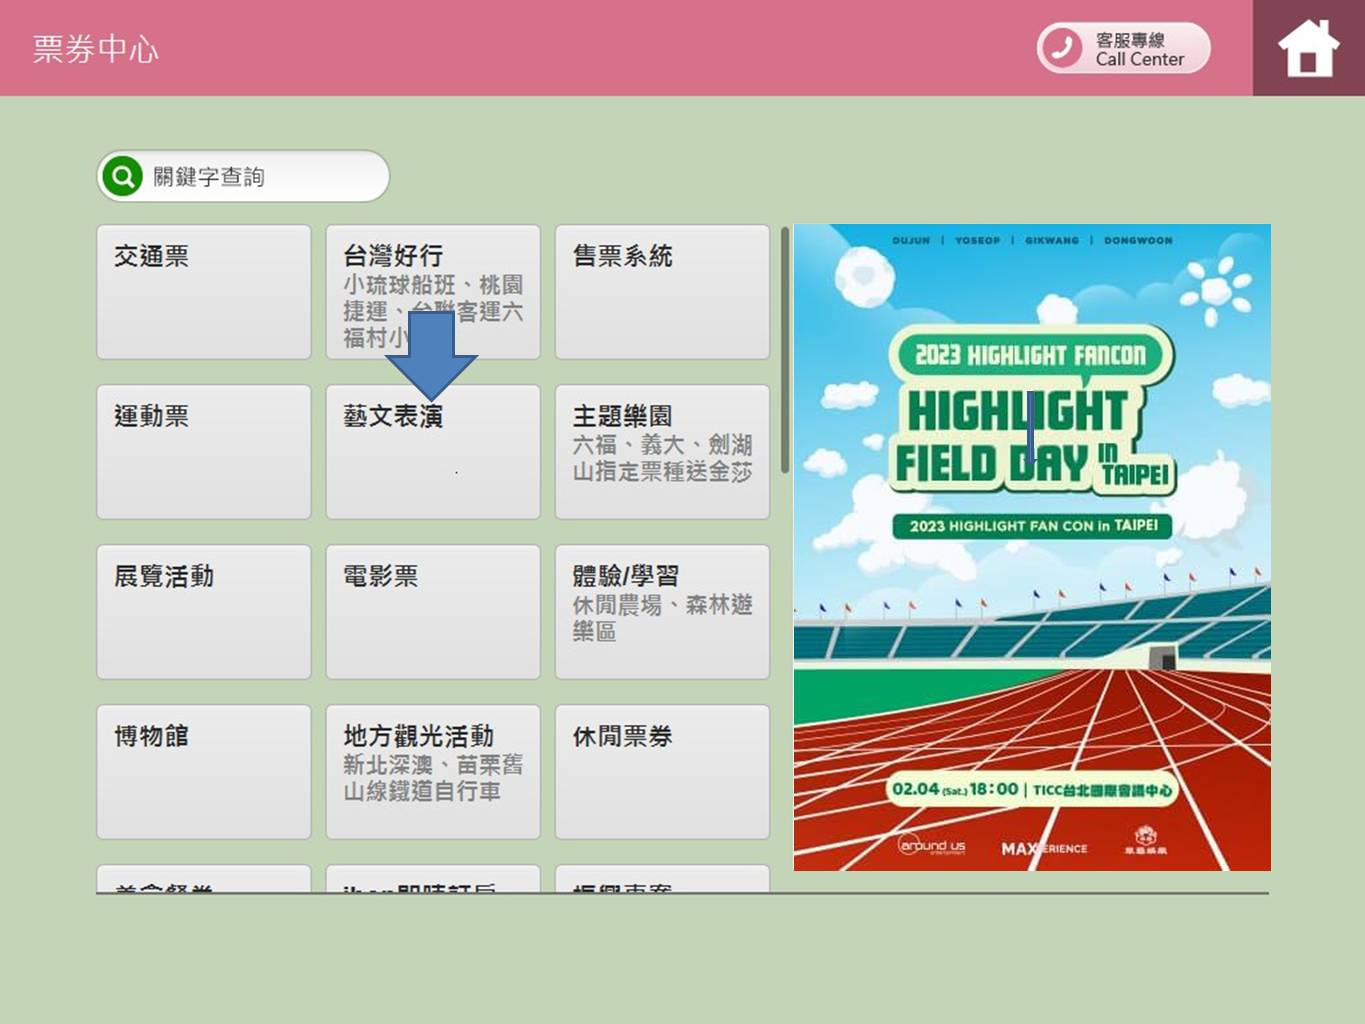Open the Highlight Field Day poster
This screenshot has width=1365, height=1024.
coord(1032,547)
